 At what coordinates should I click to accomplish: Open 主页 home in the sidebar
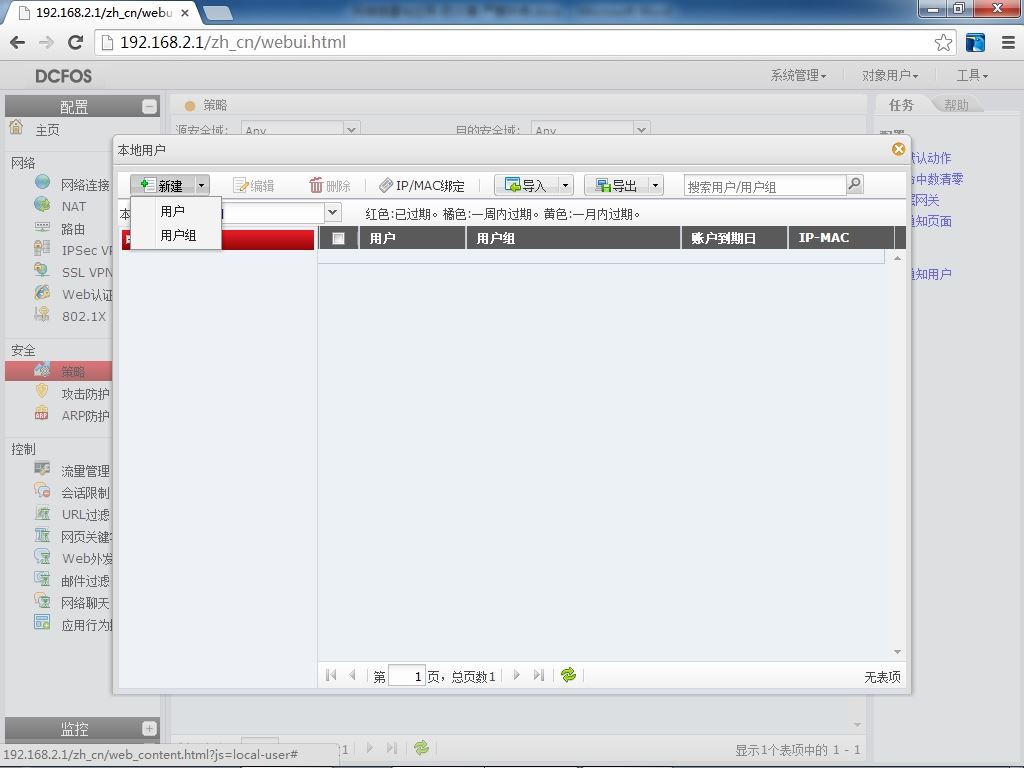[x=47, y=130]
